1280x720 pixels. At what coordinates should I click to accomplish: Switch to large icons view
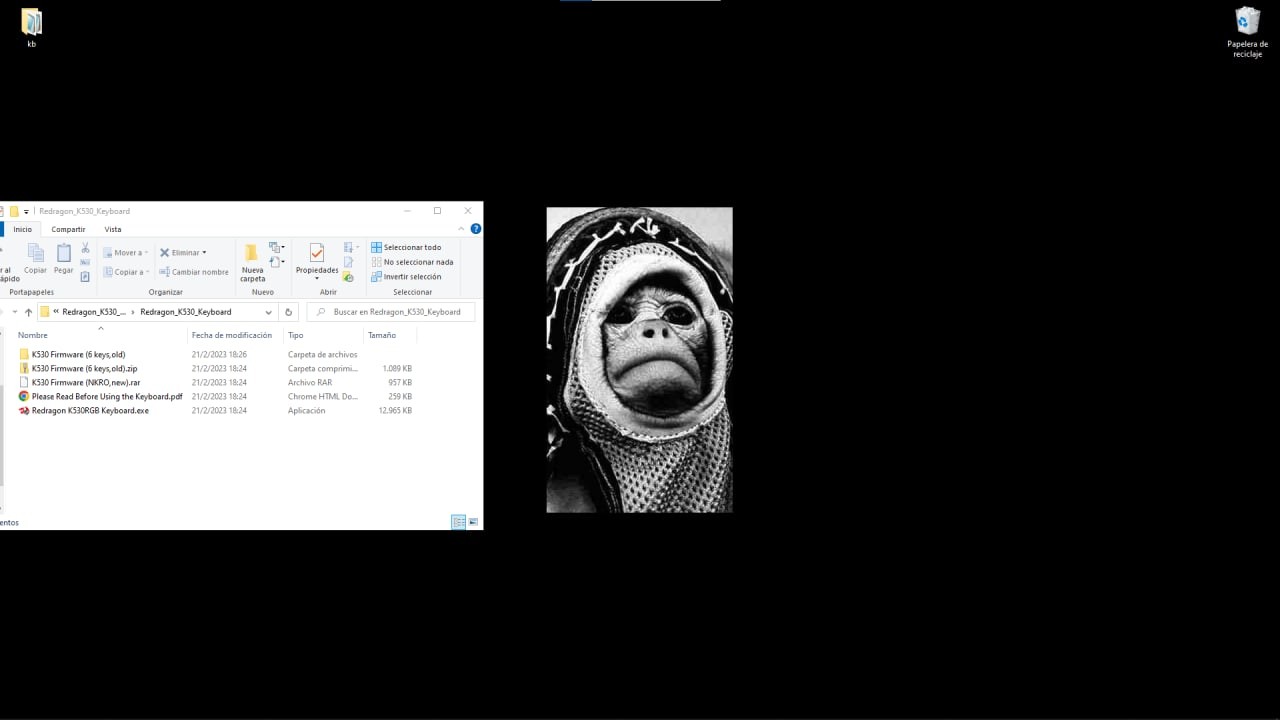(473, 522)
